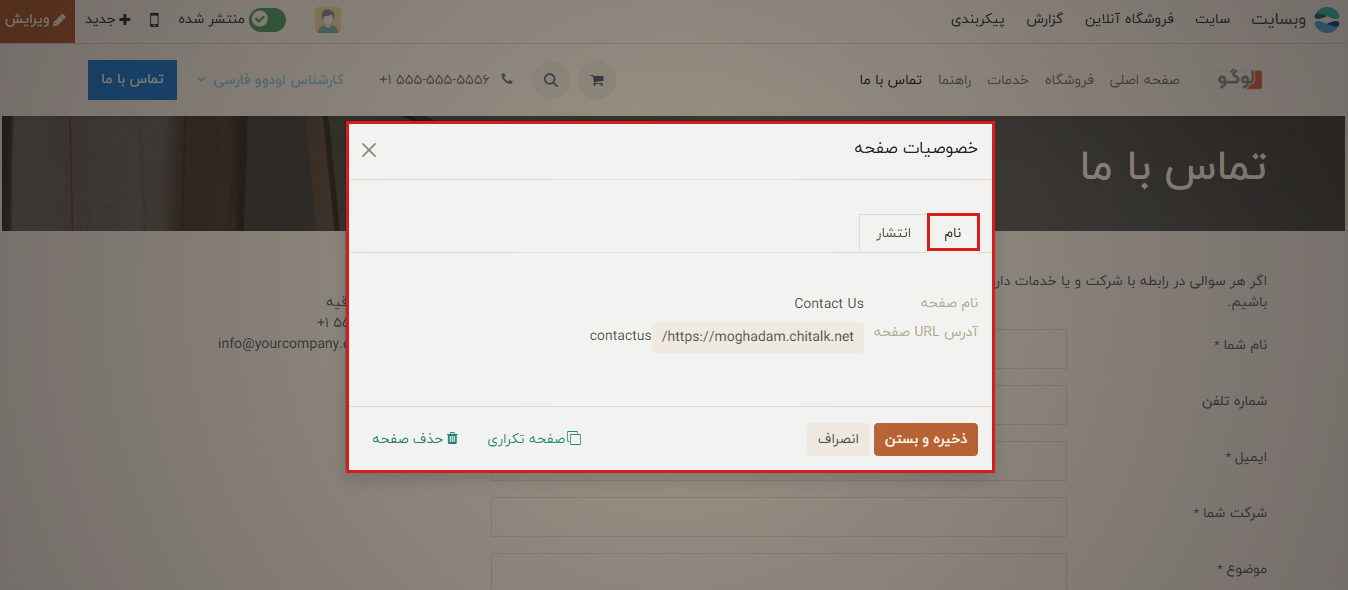Click the شرکت شما label
The image size is (1348, 590).
click(1230, 513)
